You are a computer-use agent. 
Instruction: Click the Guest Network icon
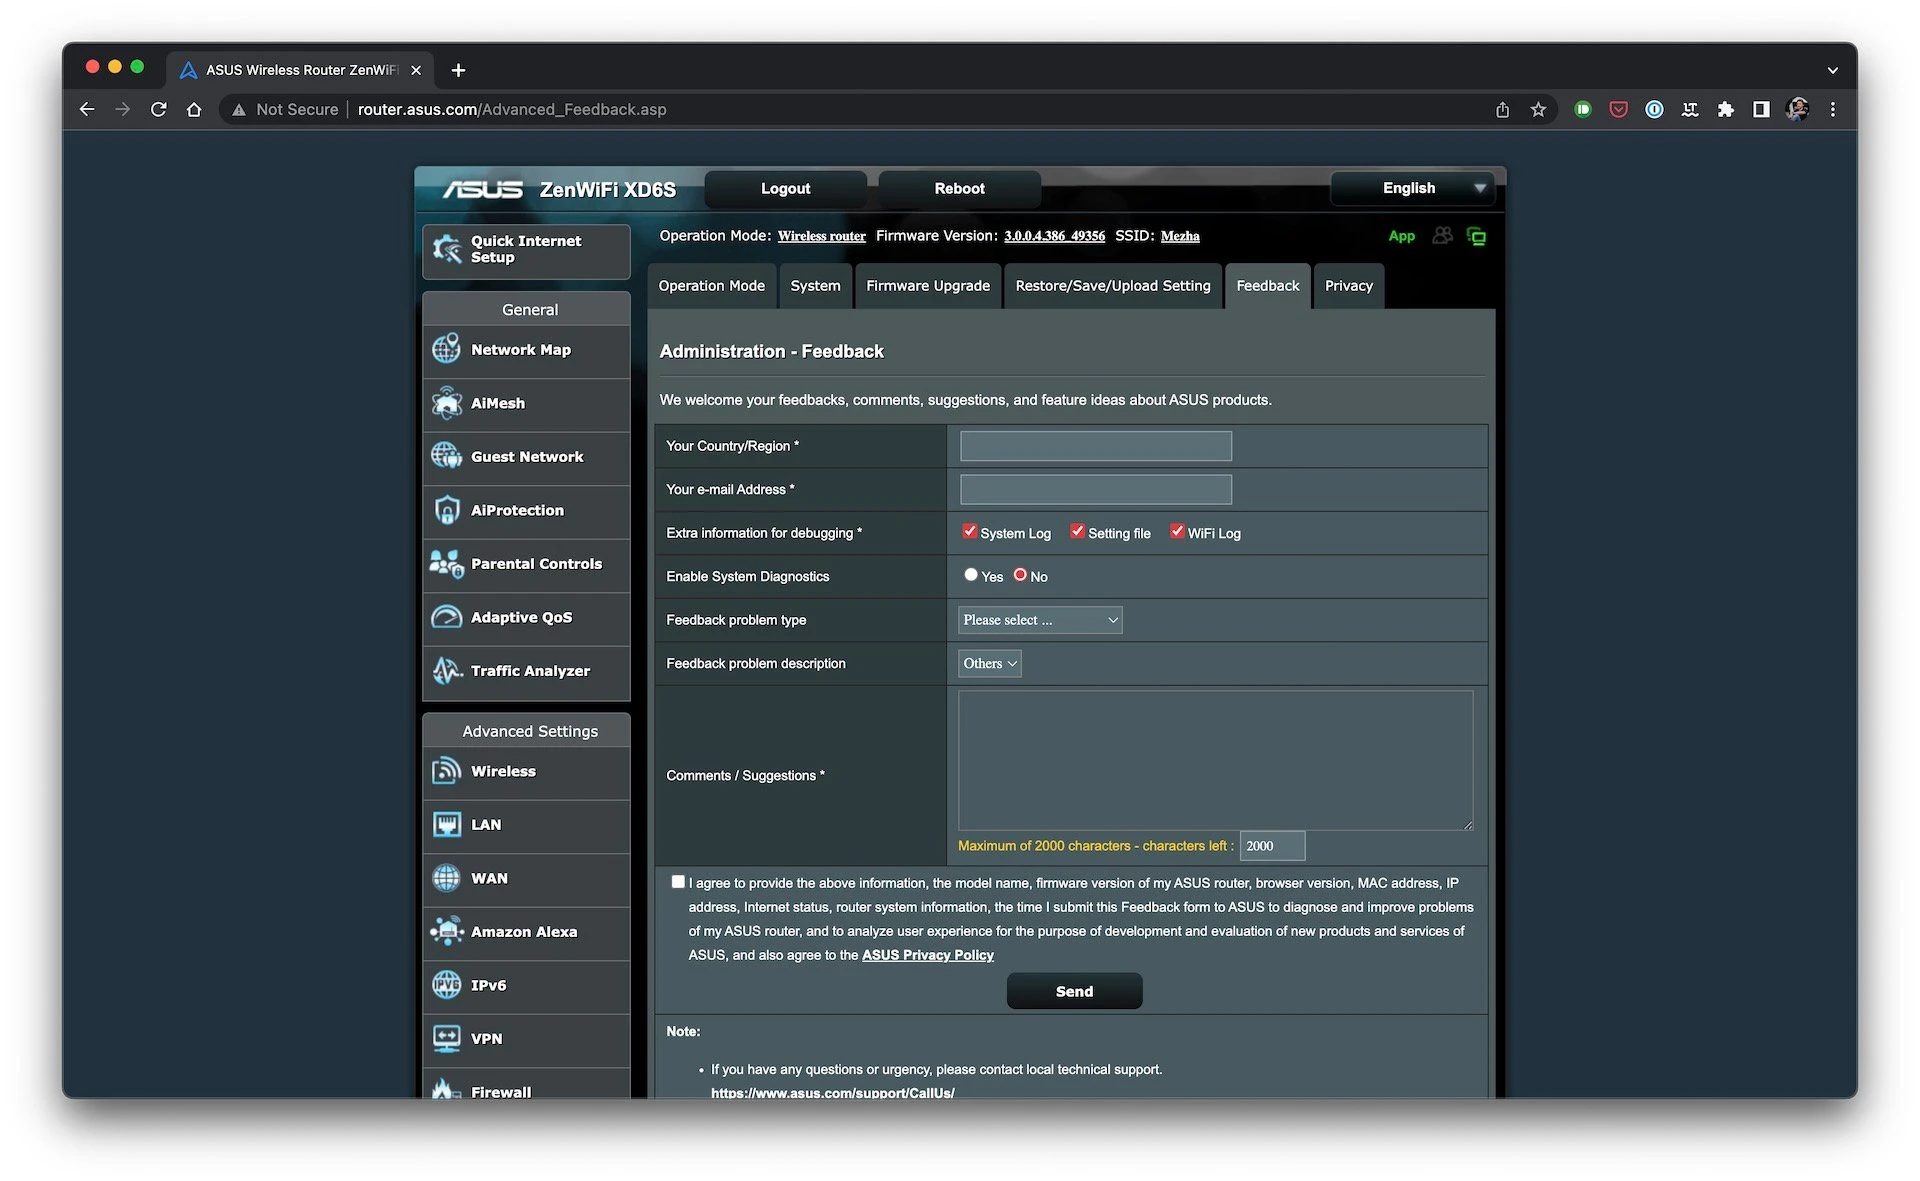[x=446, y=456]
